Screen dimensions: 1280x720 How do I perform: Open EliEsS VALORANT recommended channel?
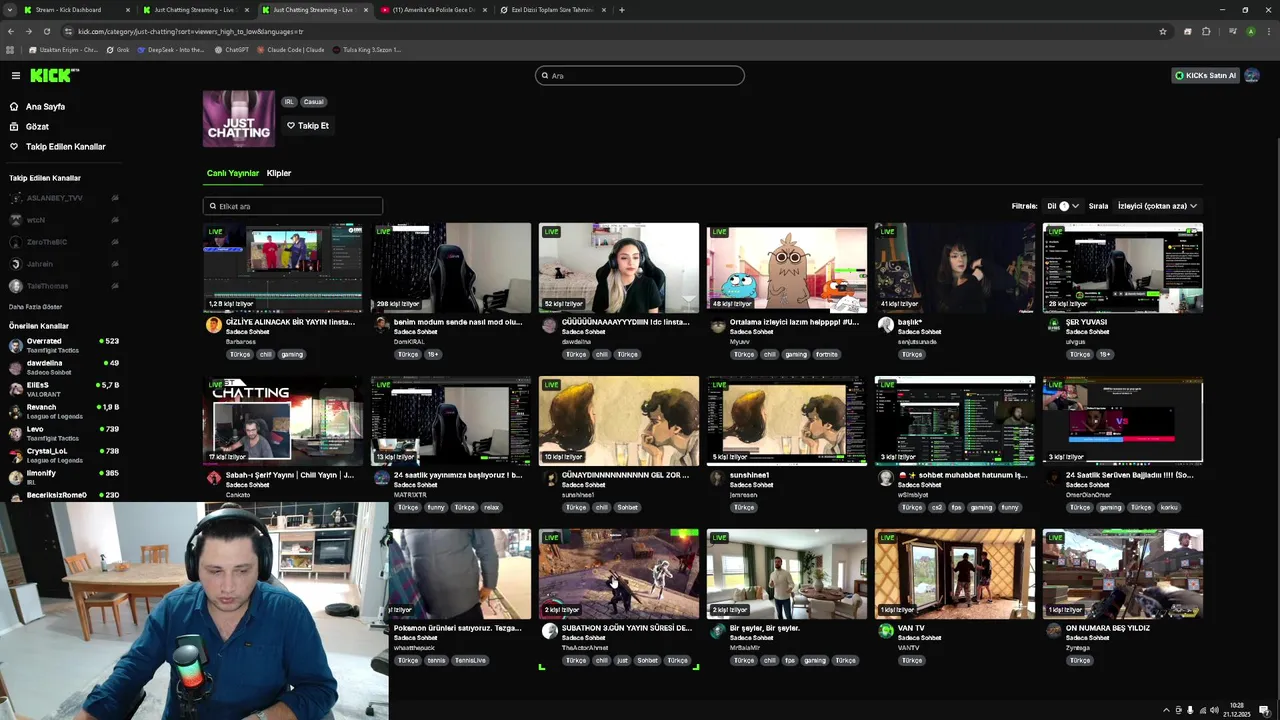[x=62, y=389]
